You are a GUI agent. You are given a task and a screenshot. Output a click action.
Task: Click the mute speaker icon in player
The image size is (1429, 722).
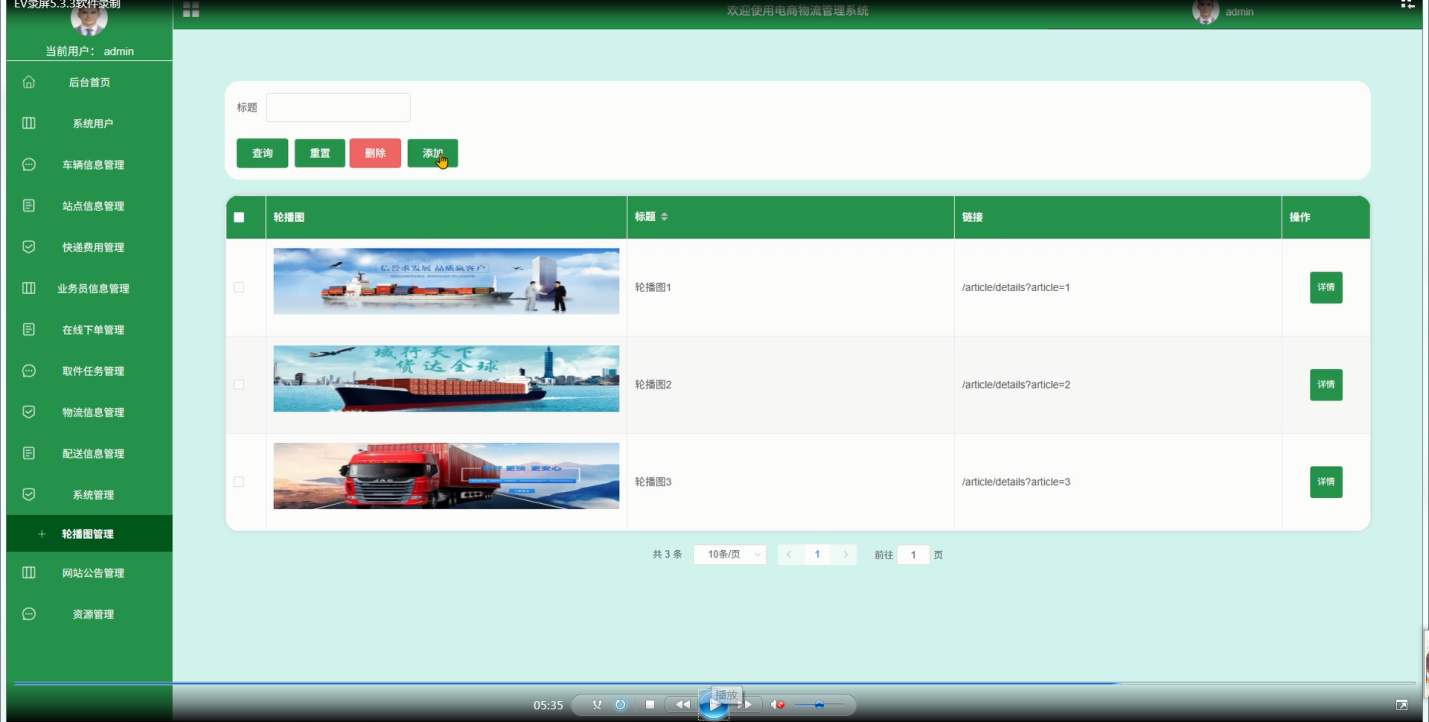pyautogui.click(x=777, y=705)
